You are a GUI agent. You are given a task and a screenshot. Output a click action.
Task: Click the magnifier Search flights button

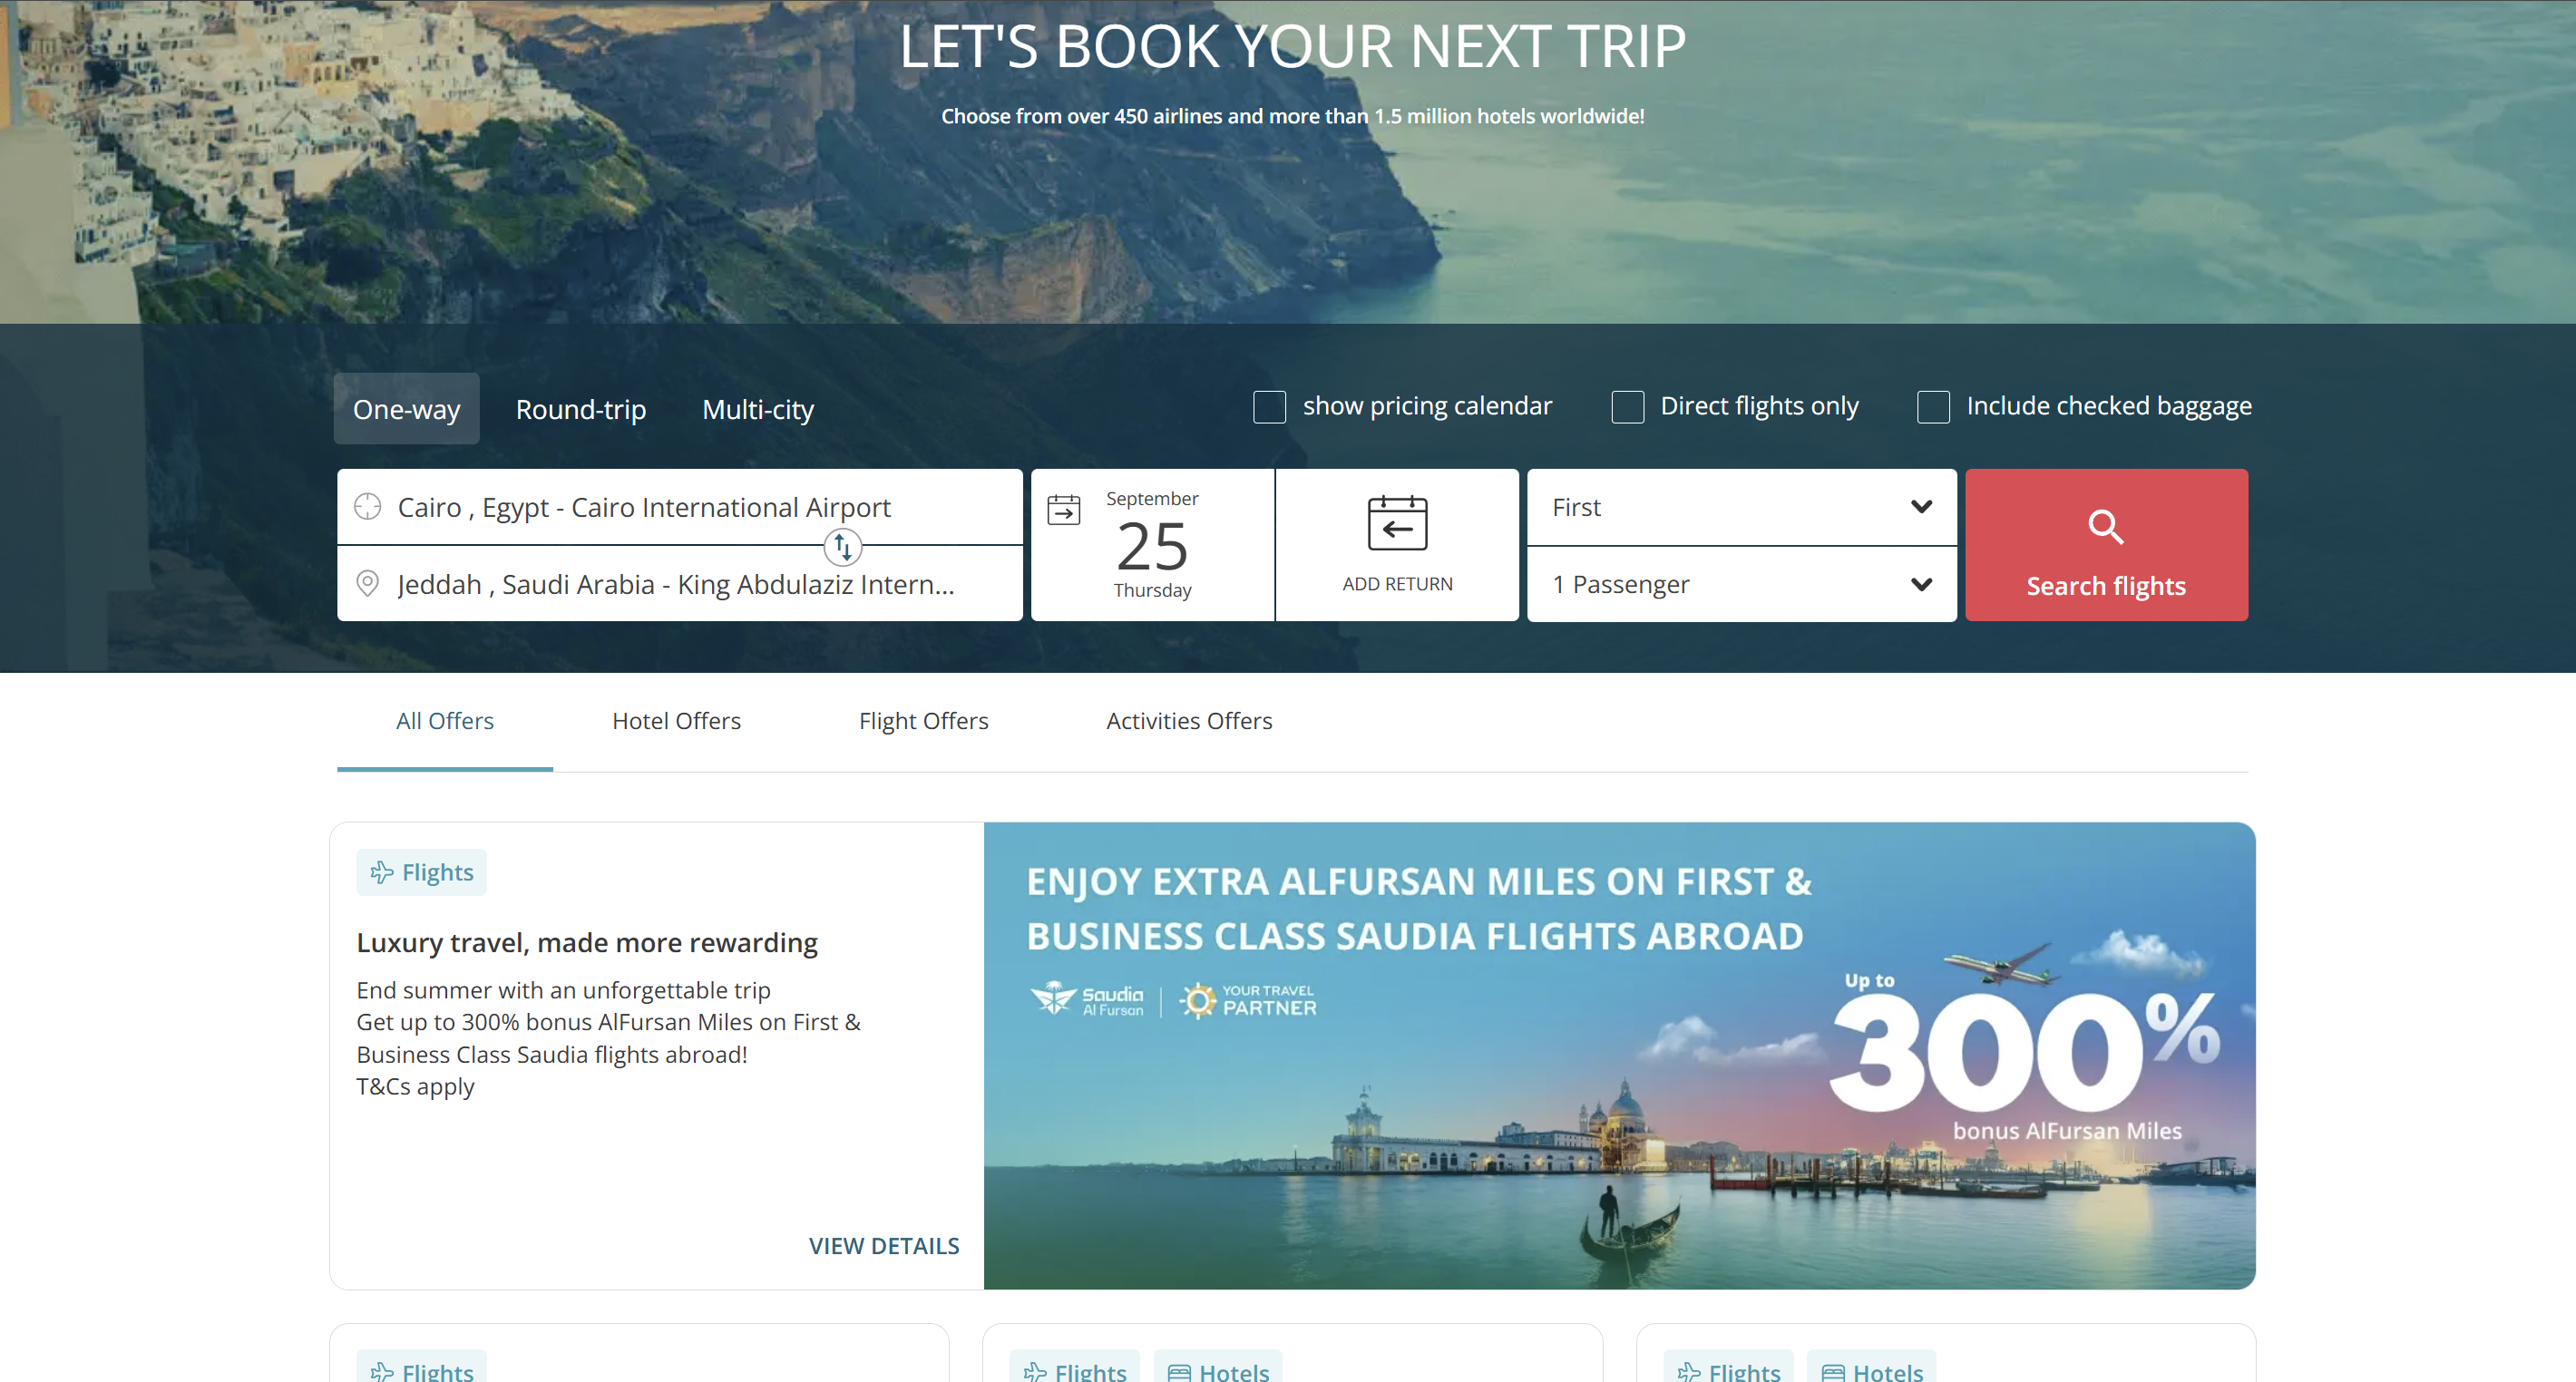click(2106, 545)
